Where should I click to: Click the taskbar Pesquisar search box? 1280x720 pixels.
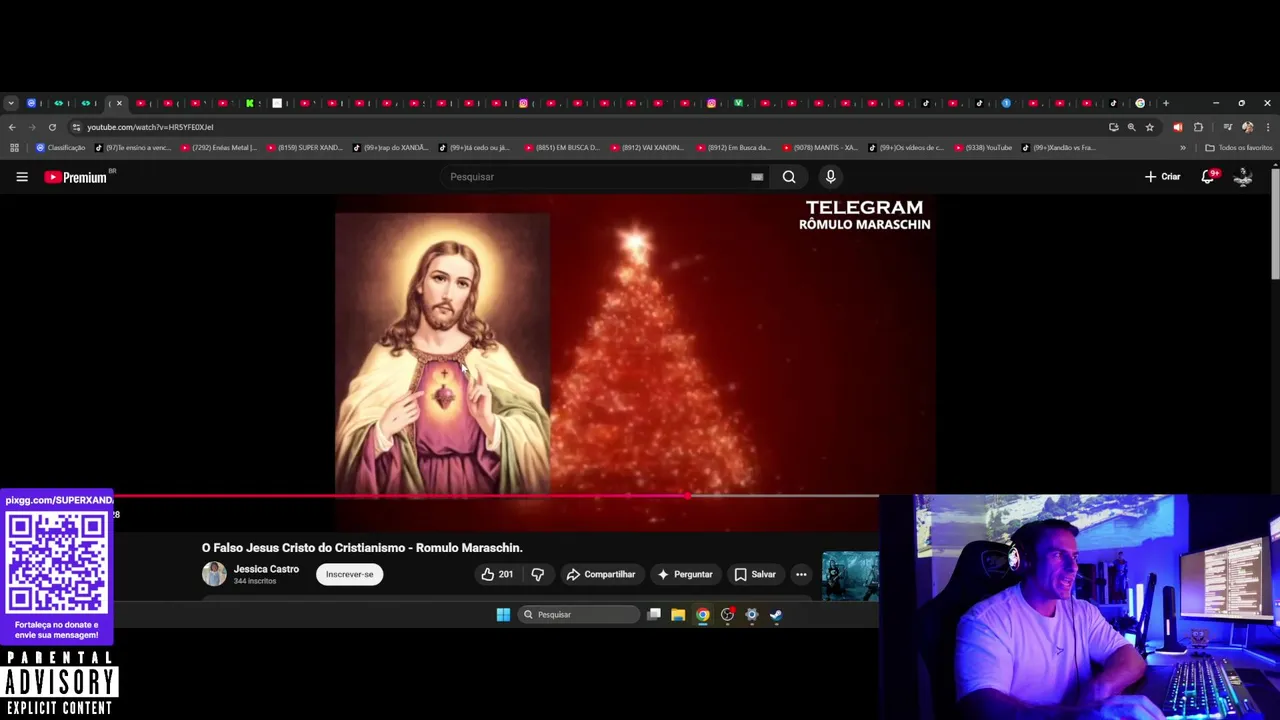click(578, 615)
